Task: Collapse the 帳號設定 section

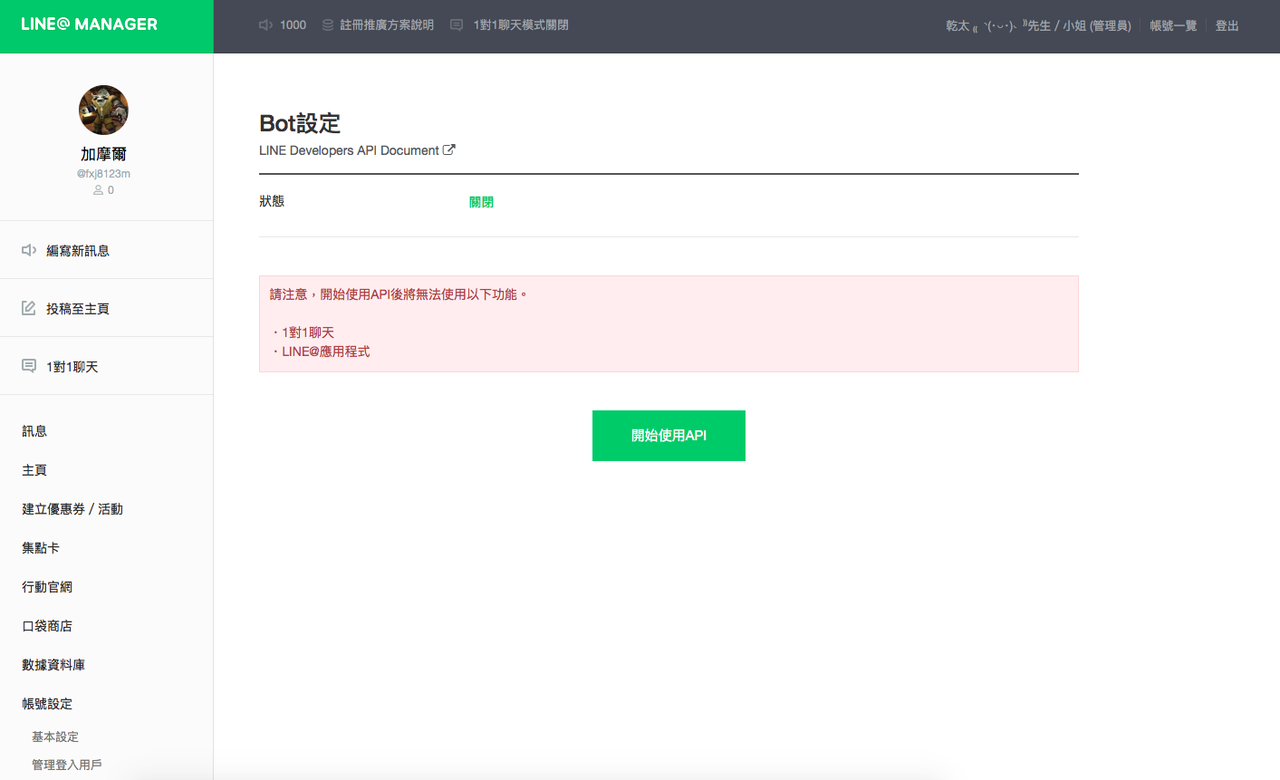Action: 47,704
